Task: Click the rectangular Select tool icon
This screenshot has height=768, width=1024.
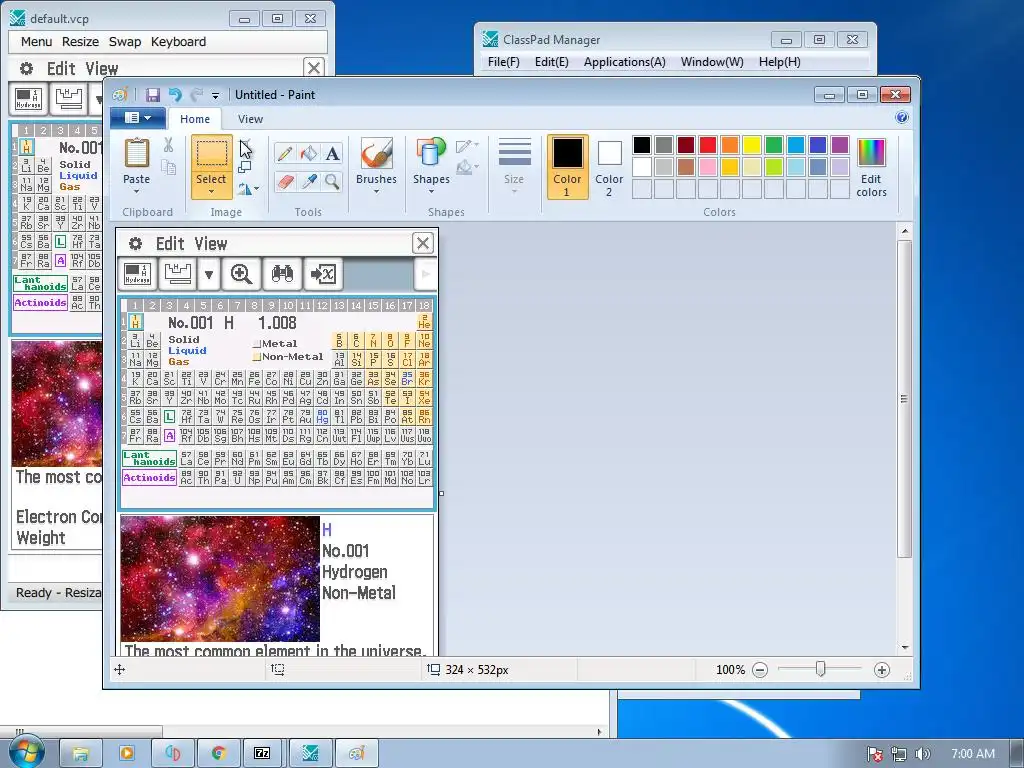Action: 212,154
